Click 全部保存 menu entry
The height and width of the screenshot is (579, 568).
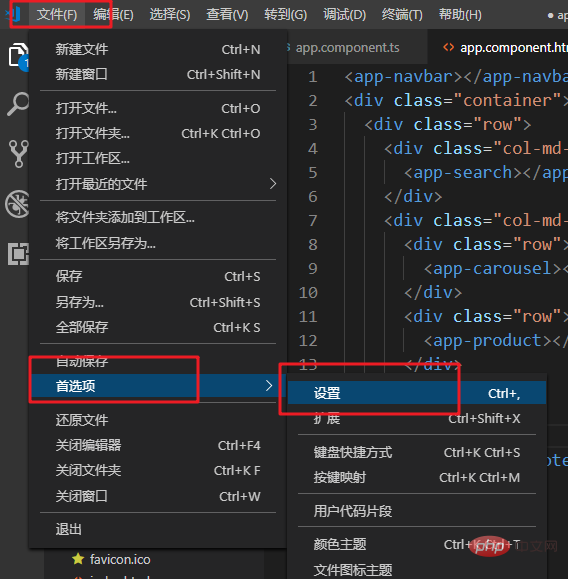pyautogui.click(x=158, y=327)
